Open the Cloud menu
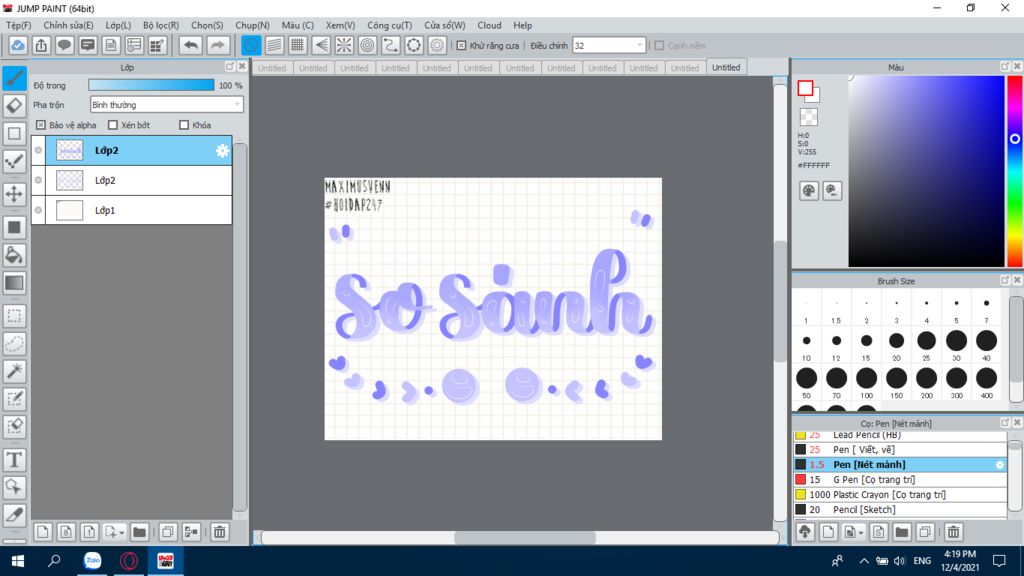Screen dimensions: 1024x576 tap(489, 25)
